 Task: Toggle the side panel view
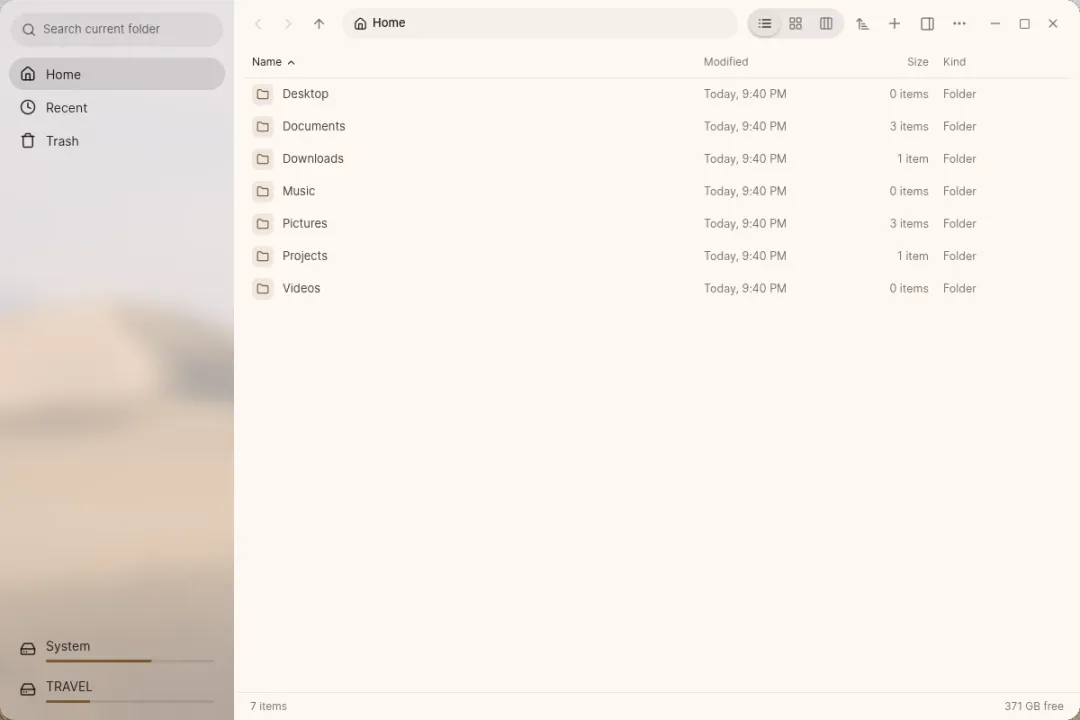(927, 24)
